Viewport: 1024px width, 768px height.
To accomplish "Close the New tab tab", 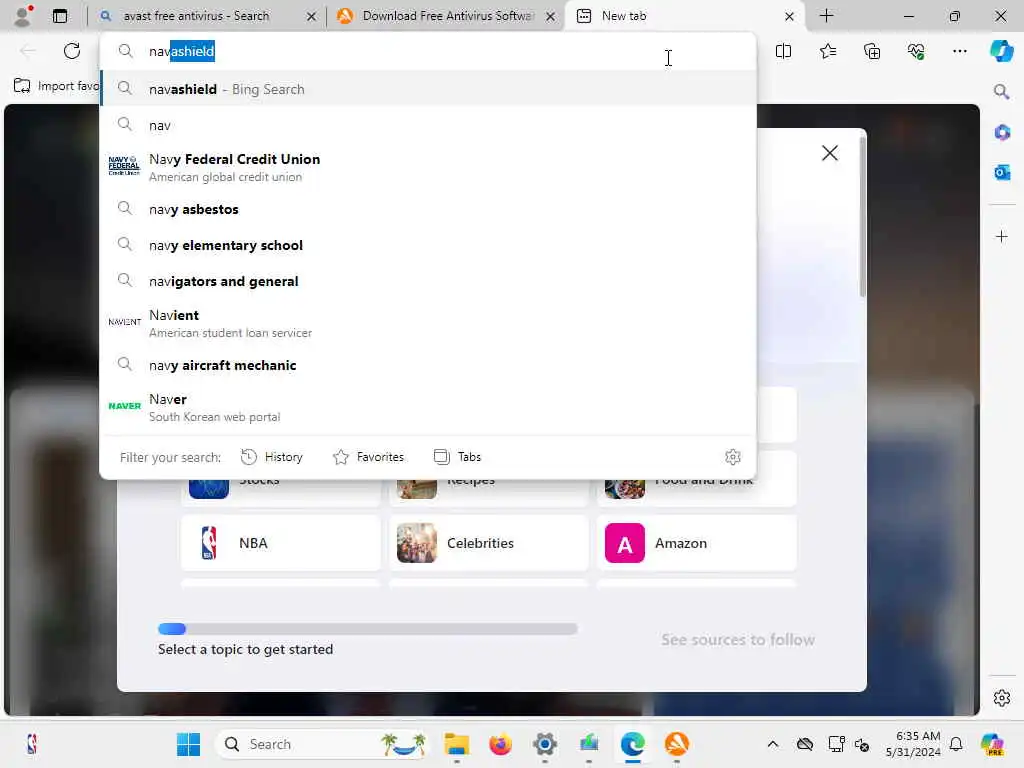I will coord(789,16).
